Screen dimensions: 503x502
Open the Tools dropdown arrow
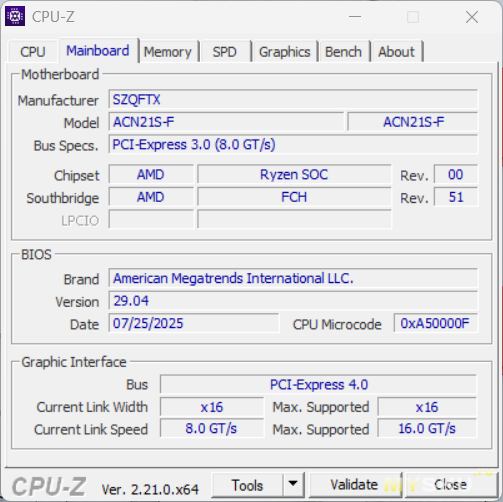(x=293, y=484)
